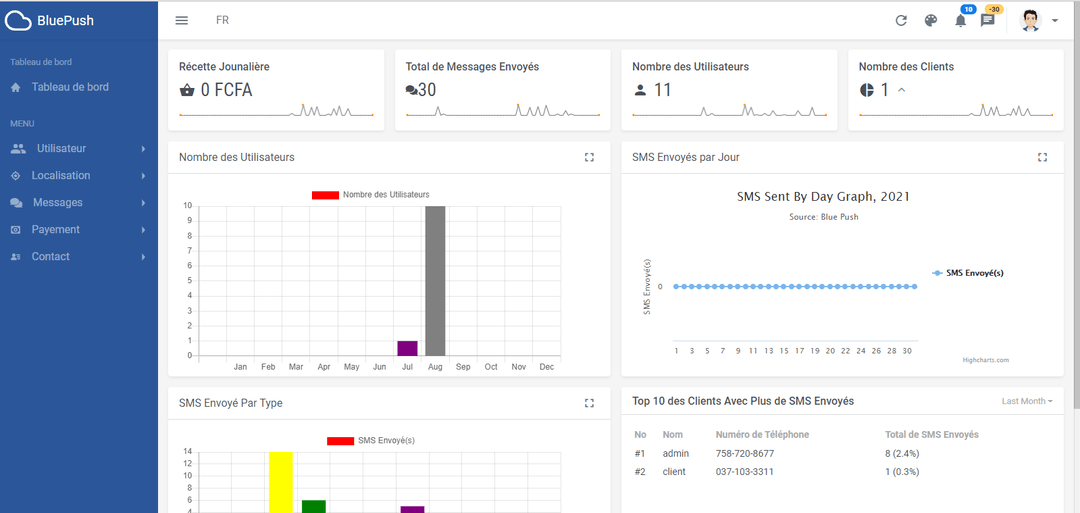1080x513 pixels.
Task: Toggle the Nombre des Utilisateurs legend item
Action: 370,194
